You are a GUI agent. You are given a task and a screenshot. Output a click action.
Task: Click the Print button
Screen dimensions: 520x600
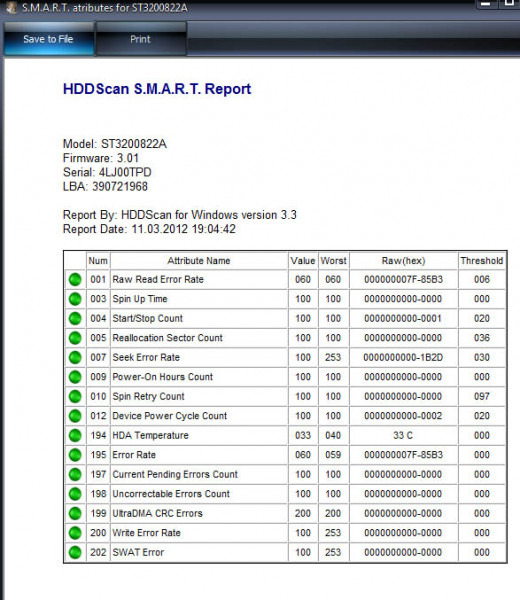(141, 39)
